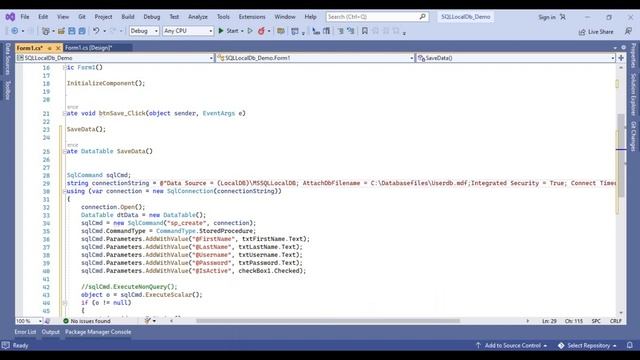Close the Form1.cs tab

[58, 48]
